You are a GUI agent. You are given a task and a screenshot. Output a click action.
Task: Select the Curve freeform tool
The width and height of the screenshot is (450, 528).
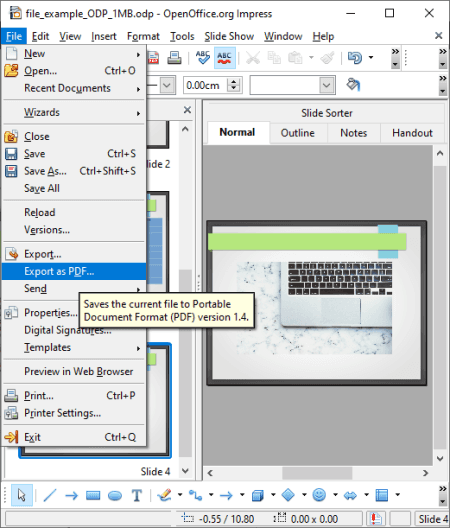tap(164, 495)
